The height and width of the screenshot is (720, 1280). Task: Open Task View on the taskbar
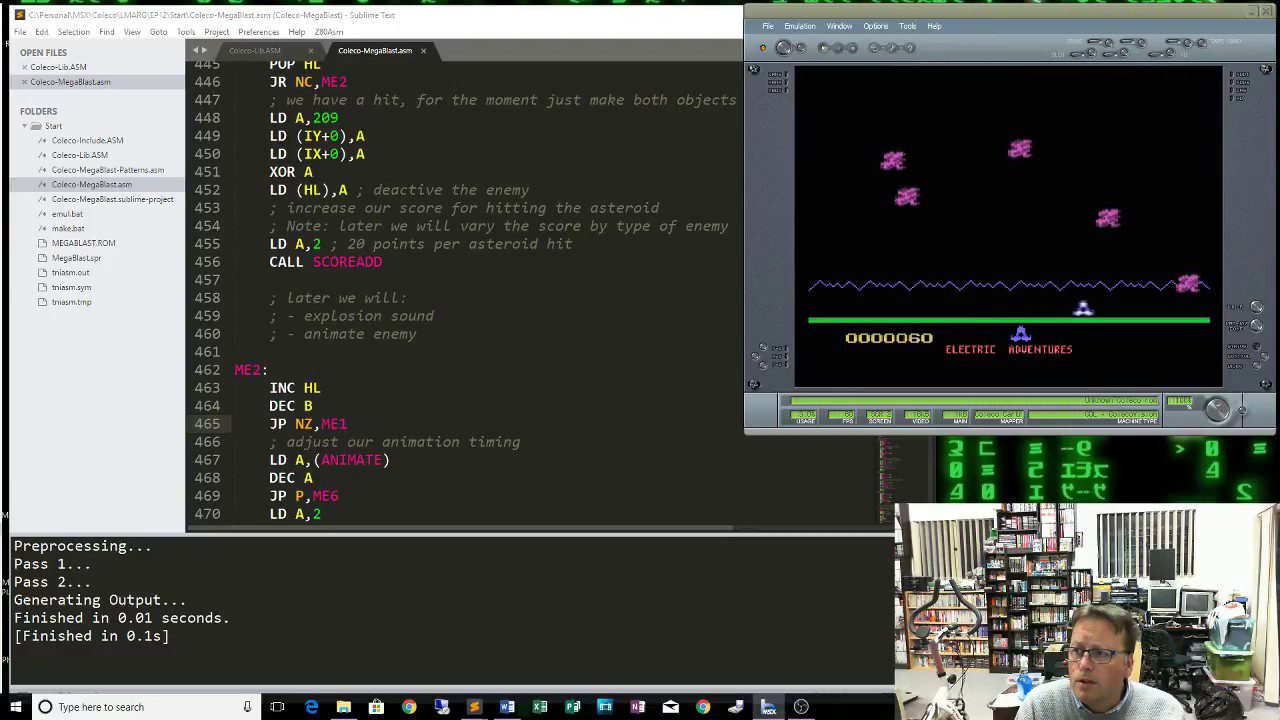click(277, 707)
